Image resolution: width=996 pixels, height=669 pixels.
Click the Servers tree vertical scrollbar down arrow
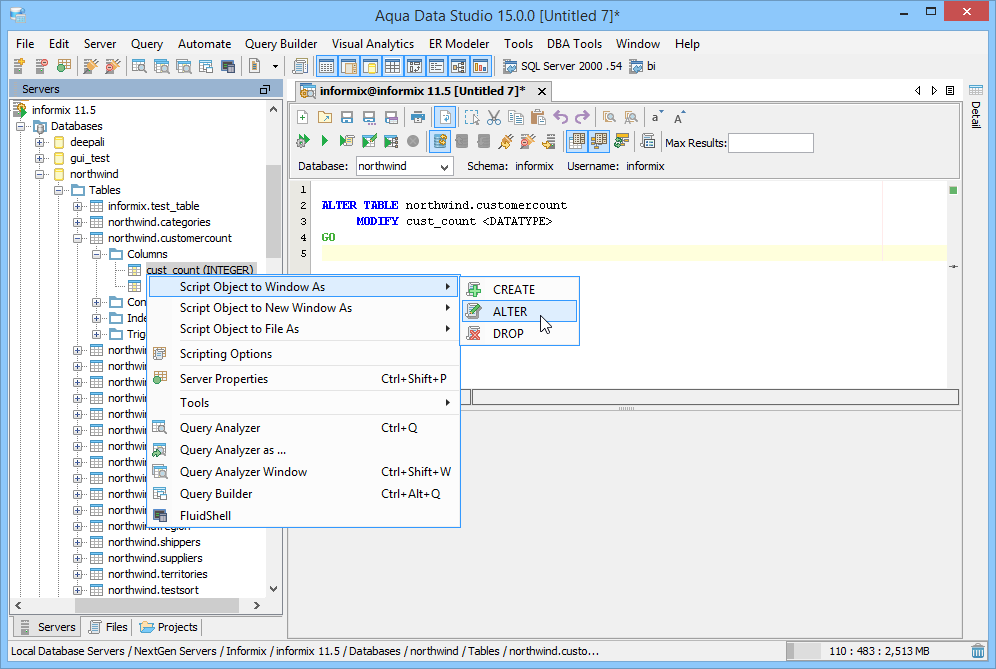coord(274,589)
